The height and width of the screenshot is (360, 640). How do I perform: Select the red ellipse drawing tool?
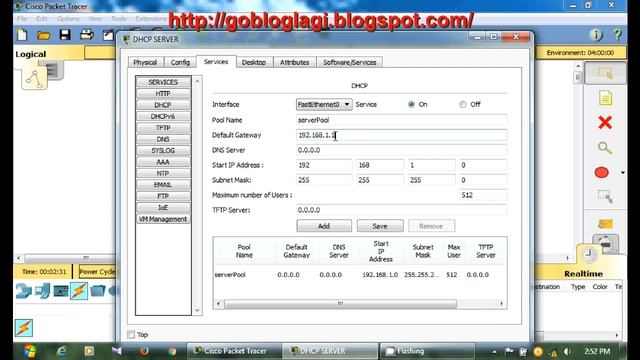coord(602,173)
